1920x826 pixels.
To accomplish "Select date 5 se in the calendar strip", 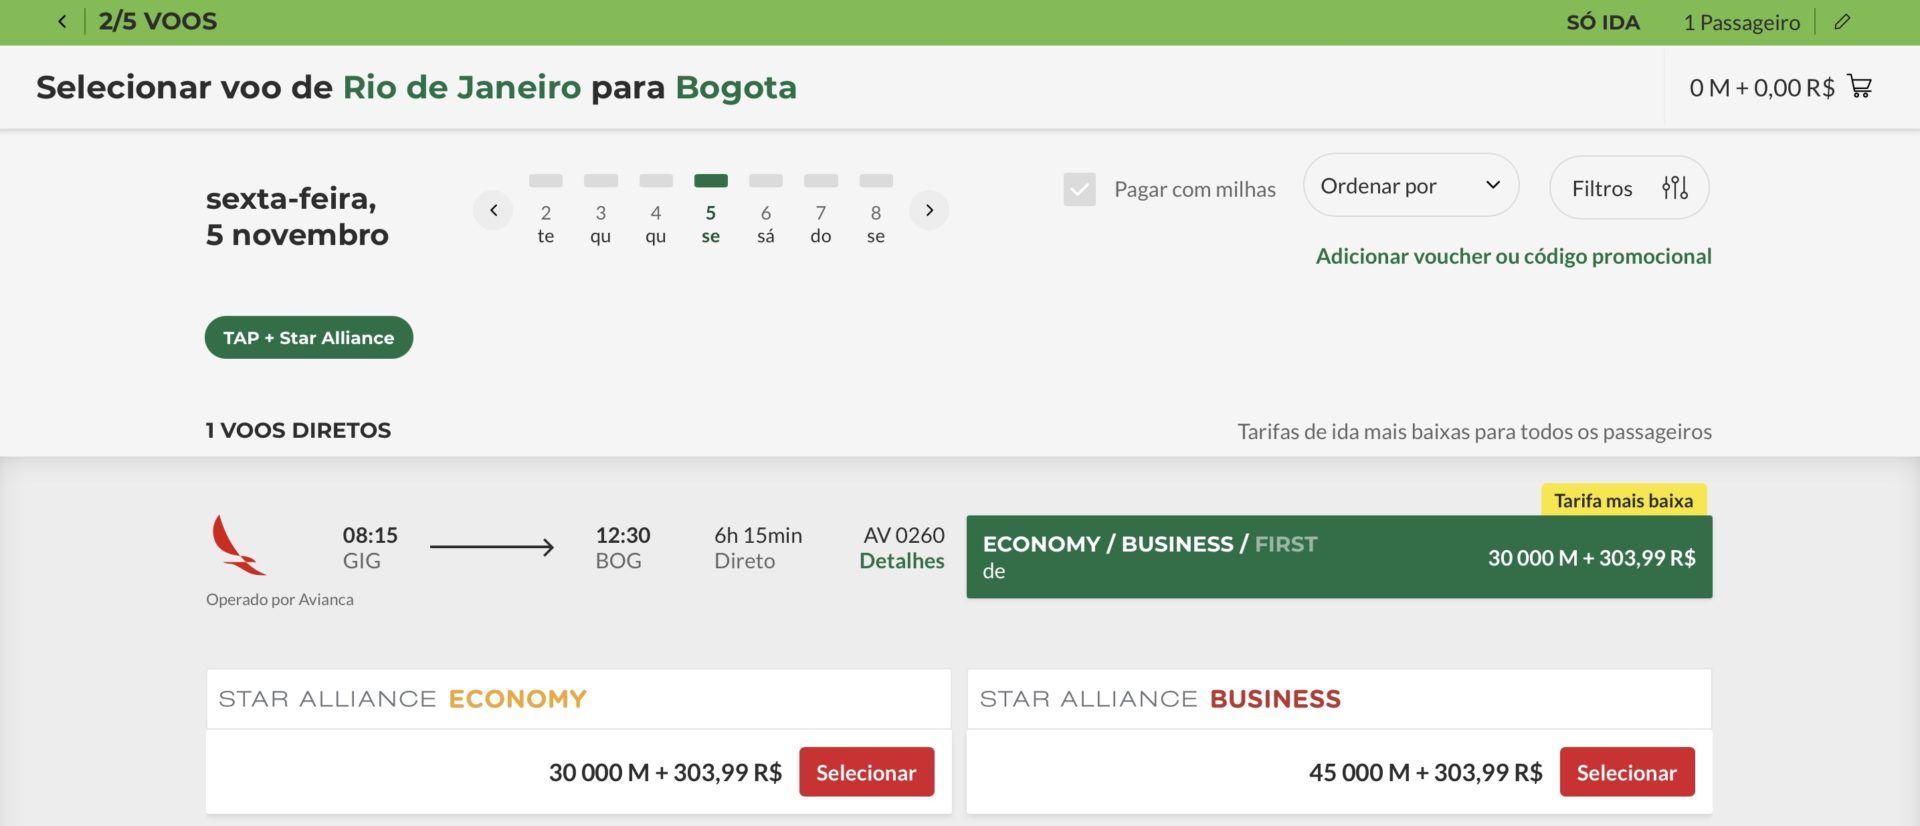I will click(x=710, y=211).
